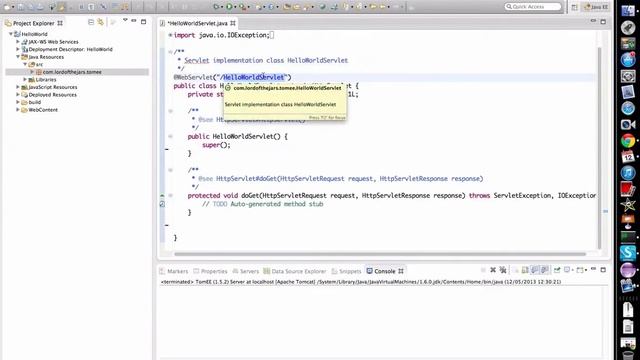Expand the JAX-WS Web Services node
The width and height of the screenshot is (640, 360).
18,42
